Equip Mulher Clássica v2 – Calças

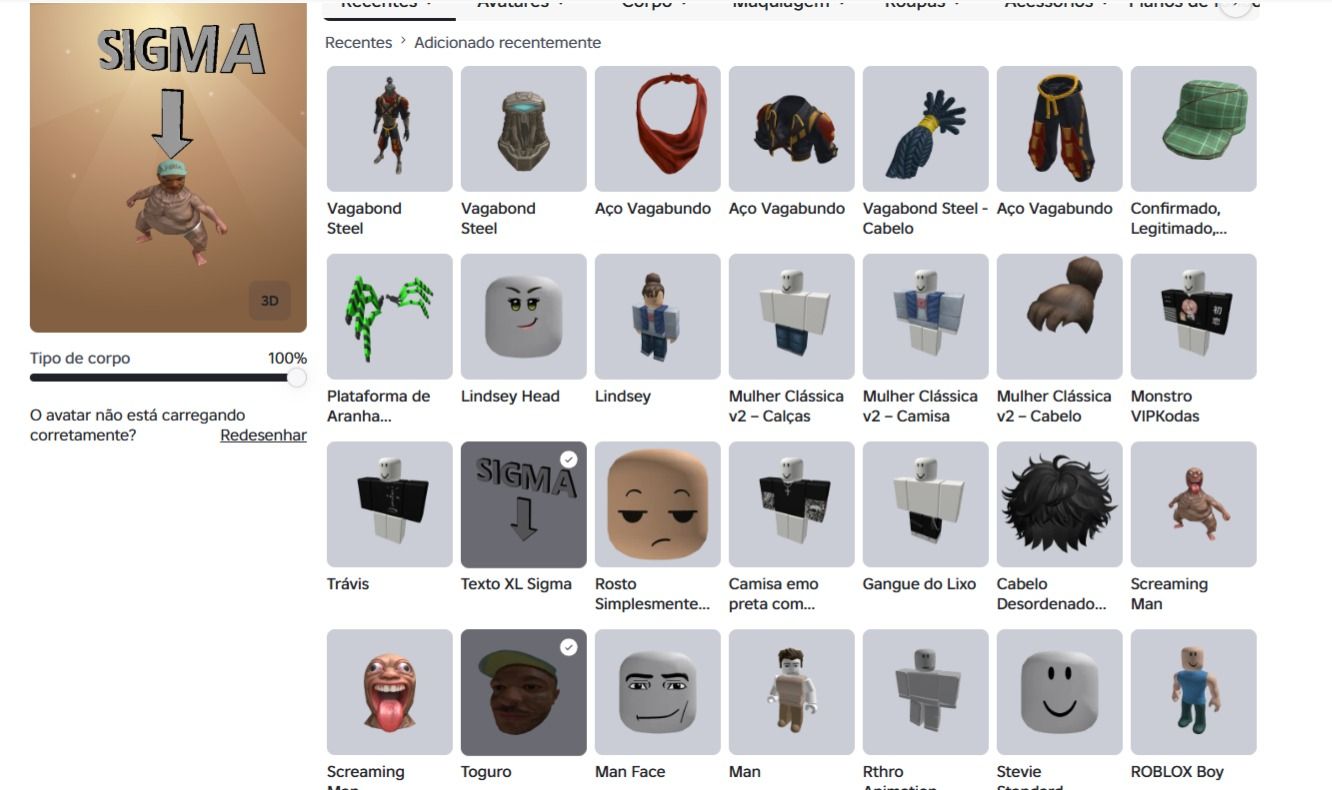coord(792,317)
